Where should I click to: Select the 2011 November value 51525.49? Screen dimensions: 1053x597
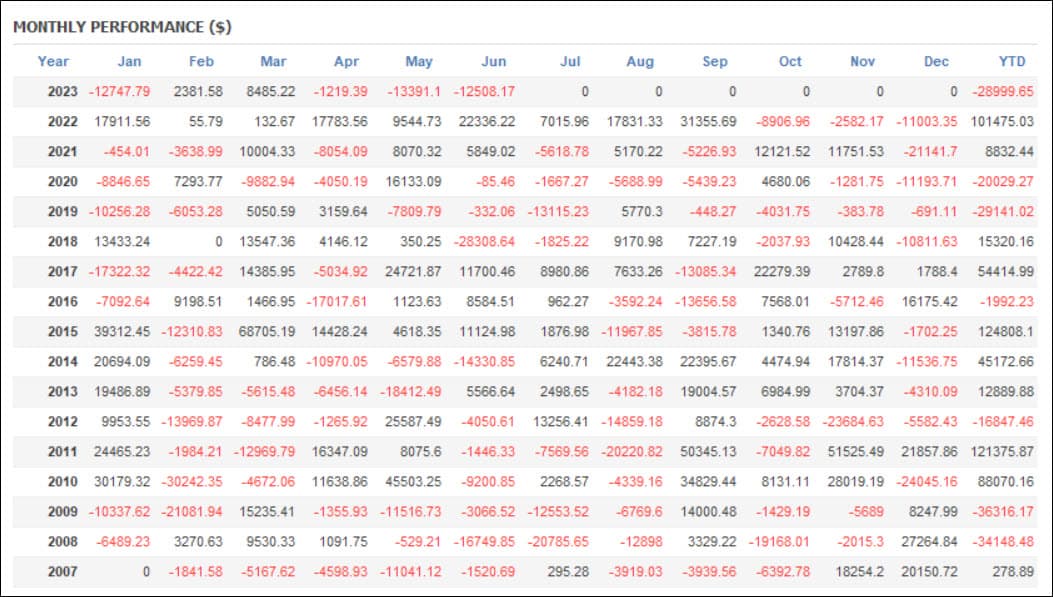click(856, 452)
